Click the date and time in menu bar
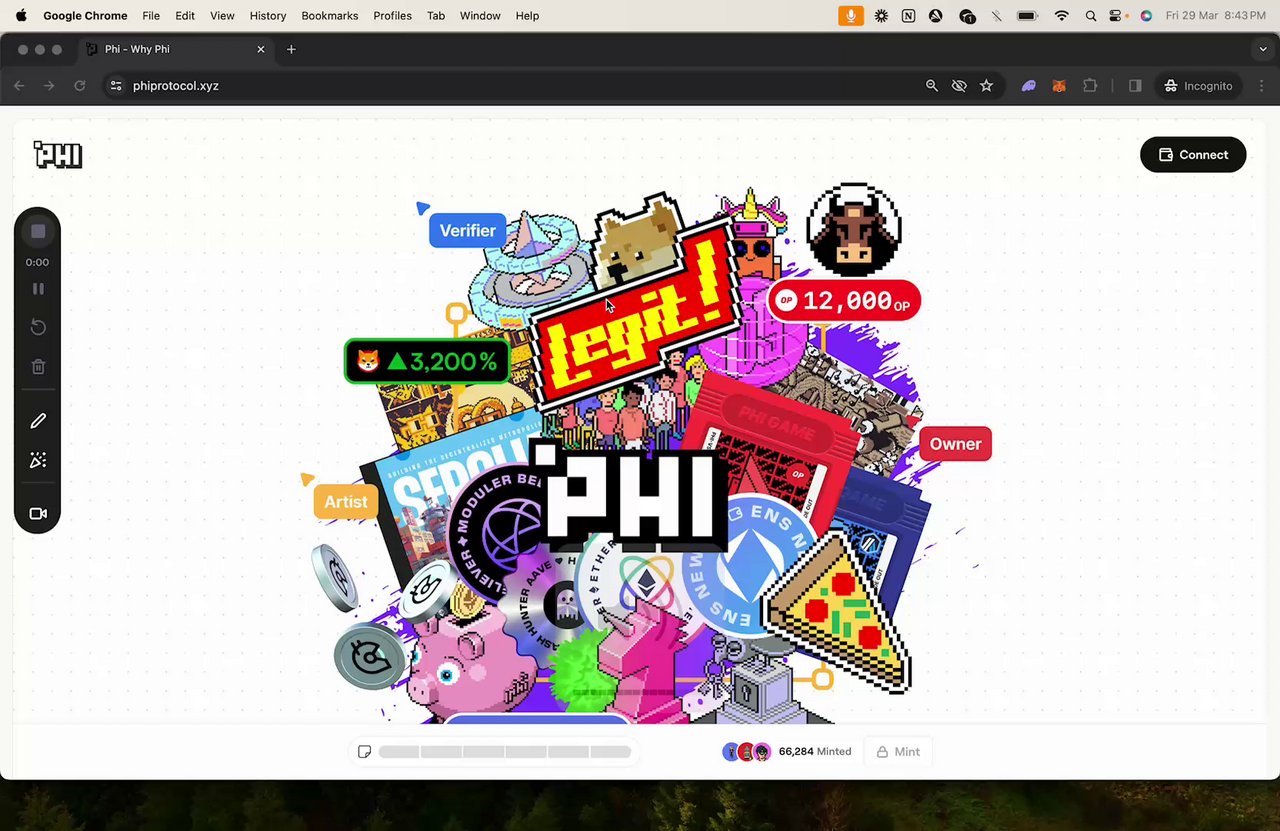1280x831 pixels. [1216, 16]
